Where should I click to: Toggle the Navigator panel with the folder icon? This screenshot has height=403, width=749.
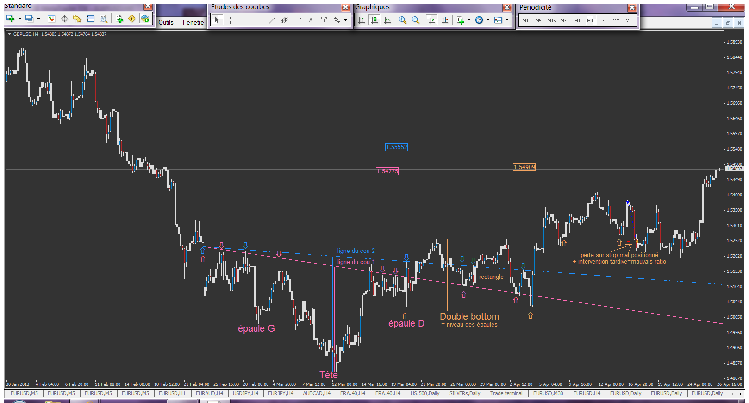coord(77,19)
